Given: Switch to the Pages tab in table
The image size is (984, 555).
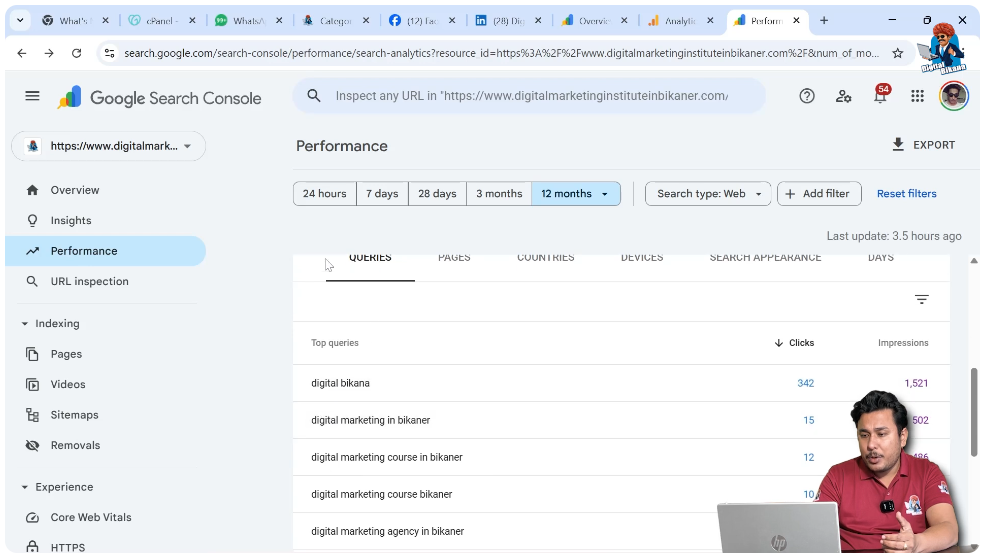Looking at the screenshot, I should tap(454, 259).
